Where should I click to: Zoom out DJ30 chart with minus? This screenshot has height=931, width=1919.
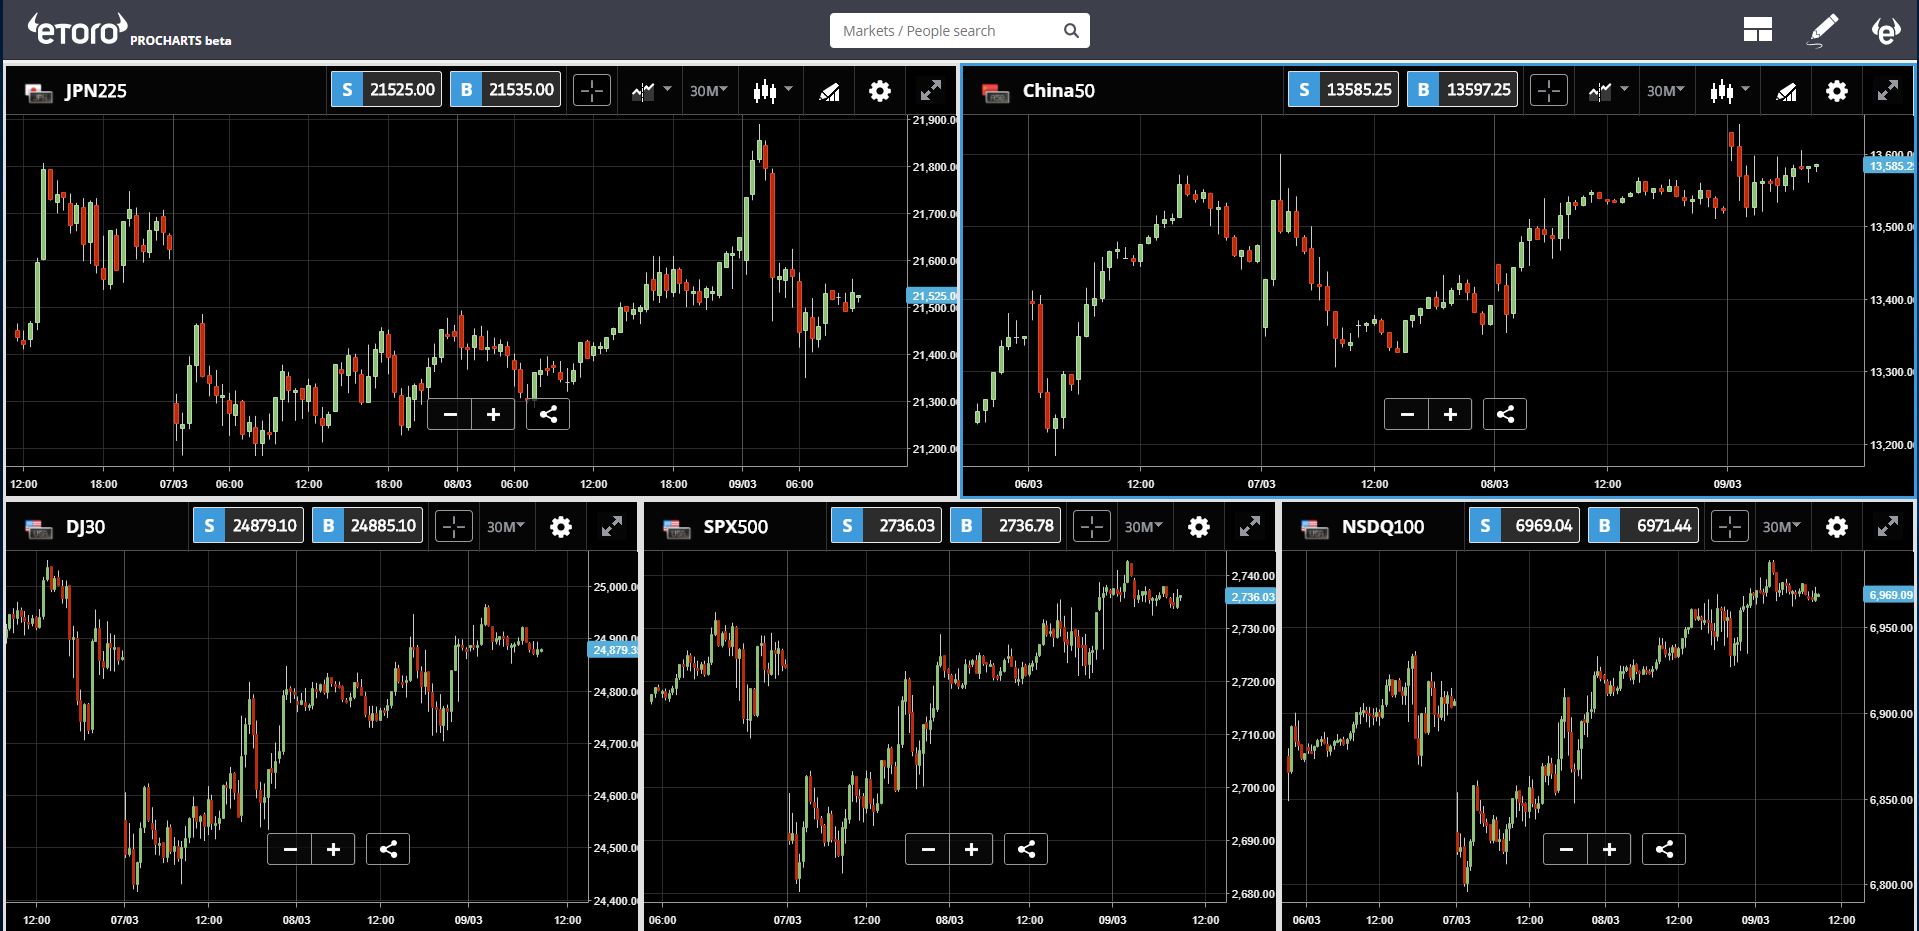pos(290,849)
